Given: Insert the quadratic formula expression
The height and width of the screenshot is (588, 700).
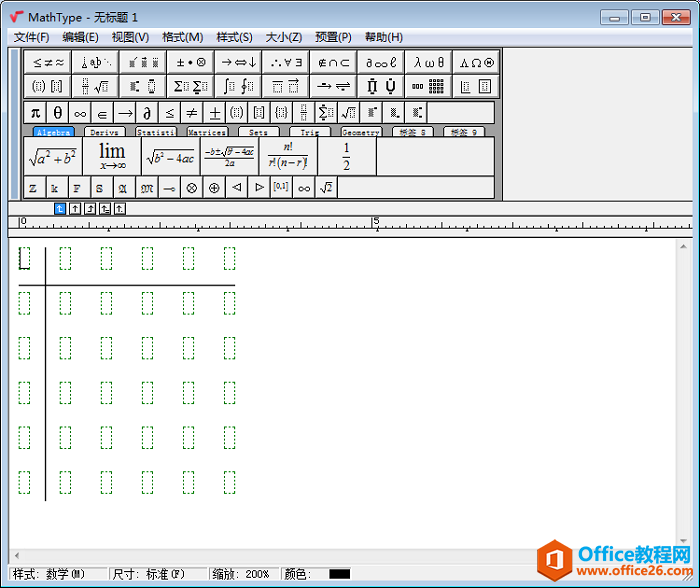Looking at the screenshot, I should pos(229,156).
